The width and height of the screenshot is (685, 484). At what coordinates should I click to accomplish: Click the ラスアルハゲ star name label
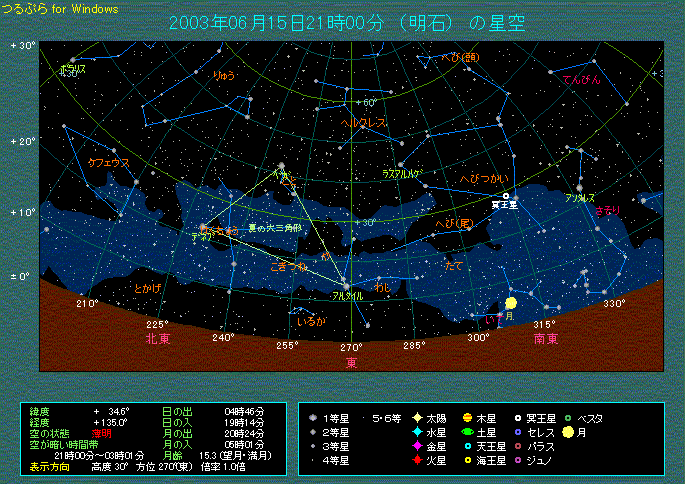[402, 173]
